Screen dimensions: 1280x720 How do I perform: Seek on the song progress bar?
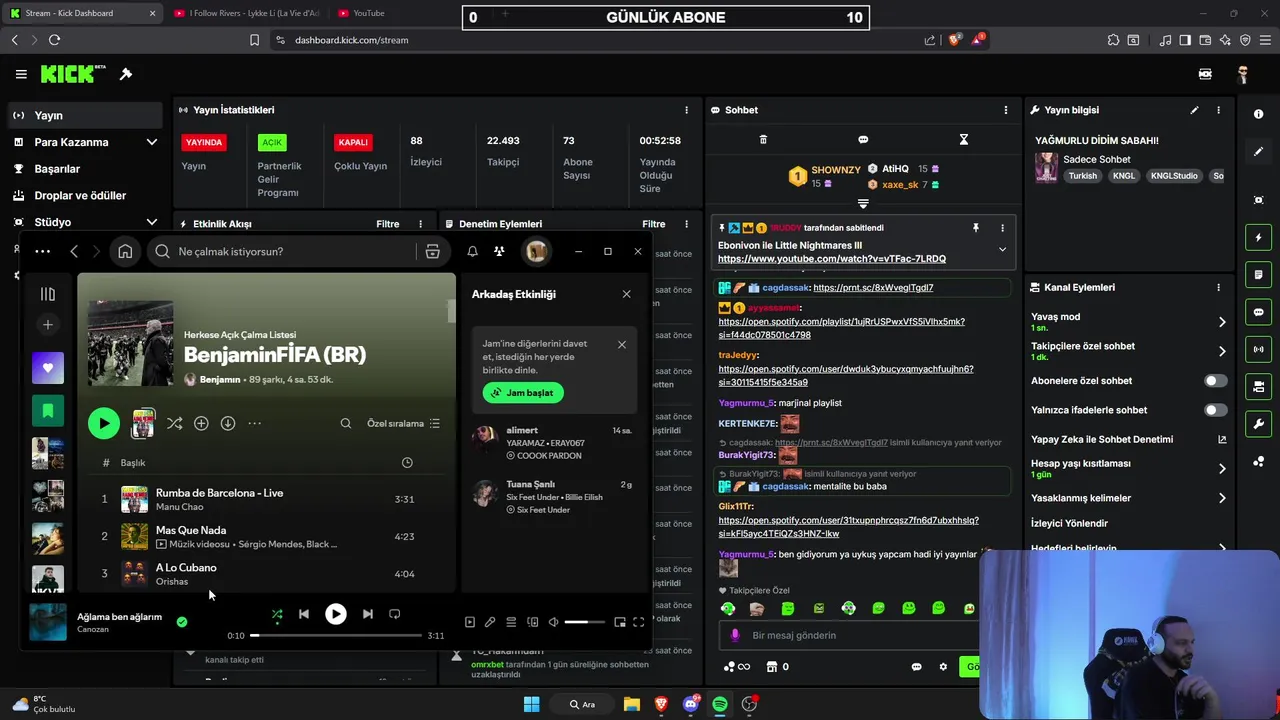click(x=336, y=635)
